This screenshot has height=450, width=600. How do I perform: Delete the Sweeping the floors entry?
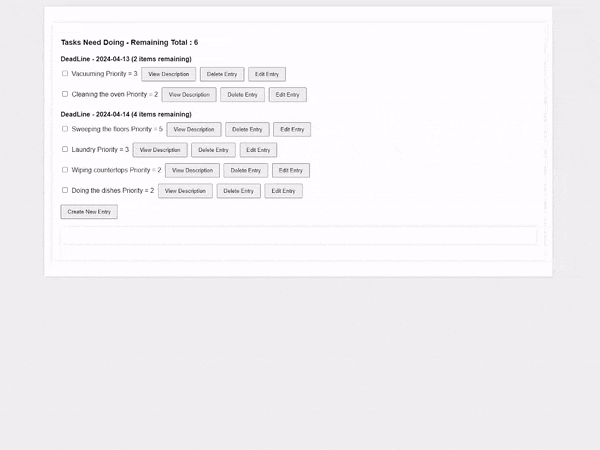247,129
